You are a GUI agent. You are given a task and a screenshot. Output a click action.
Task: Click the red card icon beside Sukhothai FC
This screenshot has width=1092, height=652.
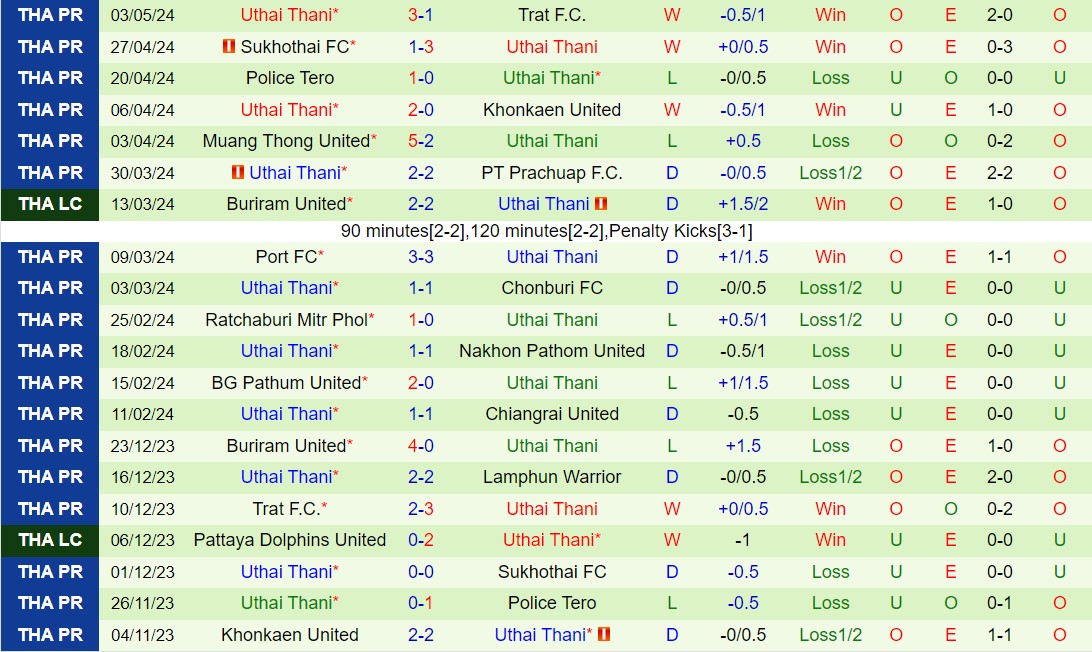pyautogui.click(x=229, y=47)
